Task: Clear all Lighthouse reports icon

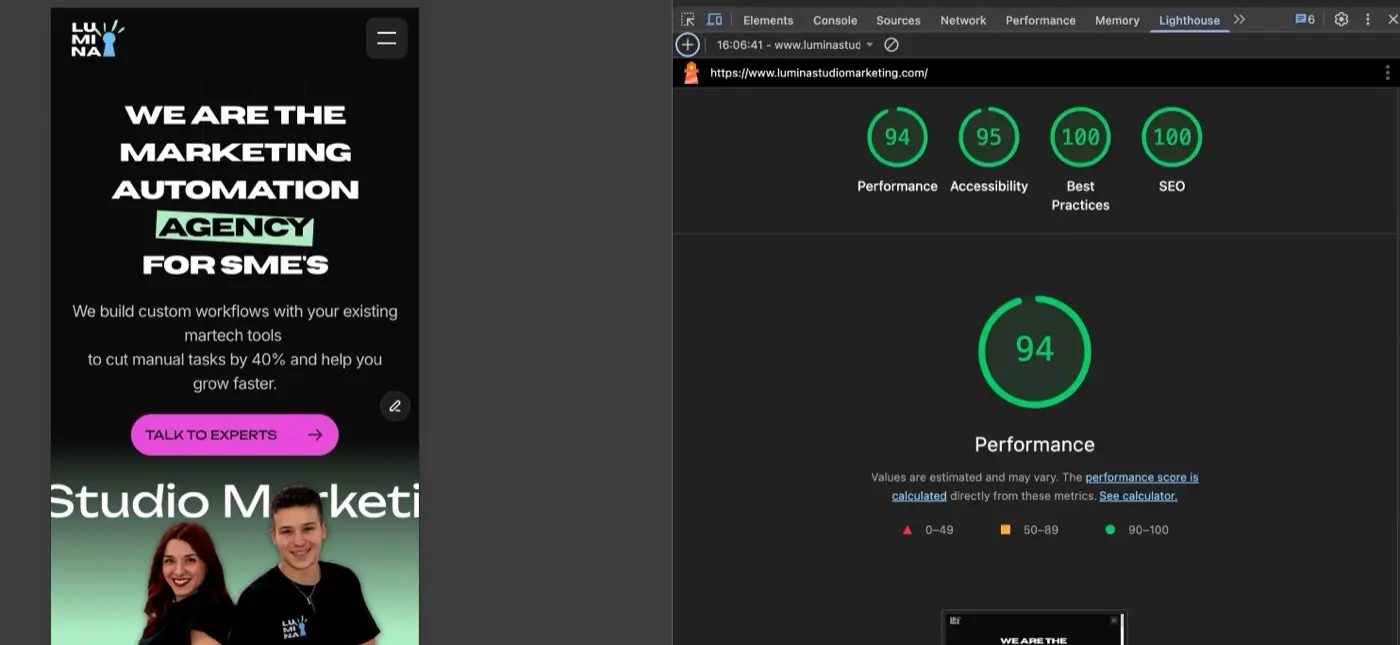Action: pos(891,45)
